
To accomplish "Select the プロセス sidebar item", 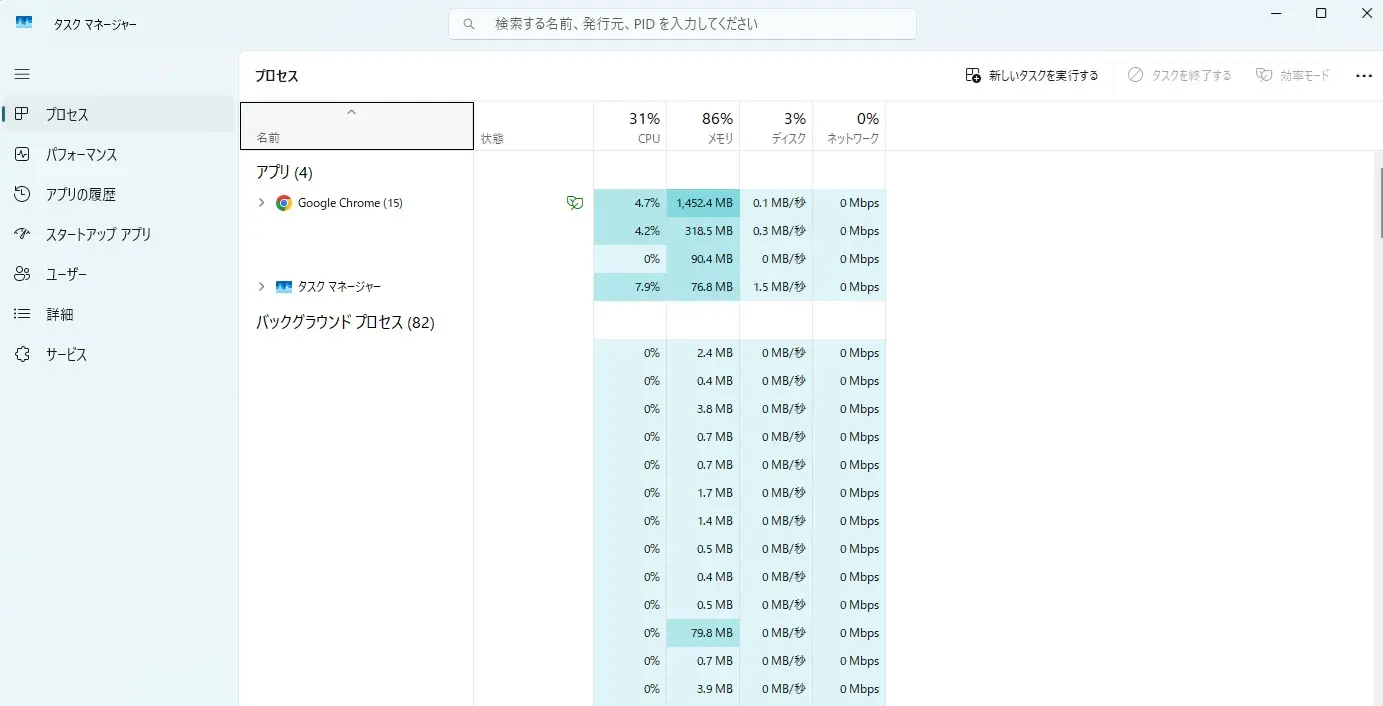I will (118, 114).
